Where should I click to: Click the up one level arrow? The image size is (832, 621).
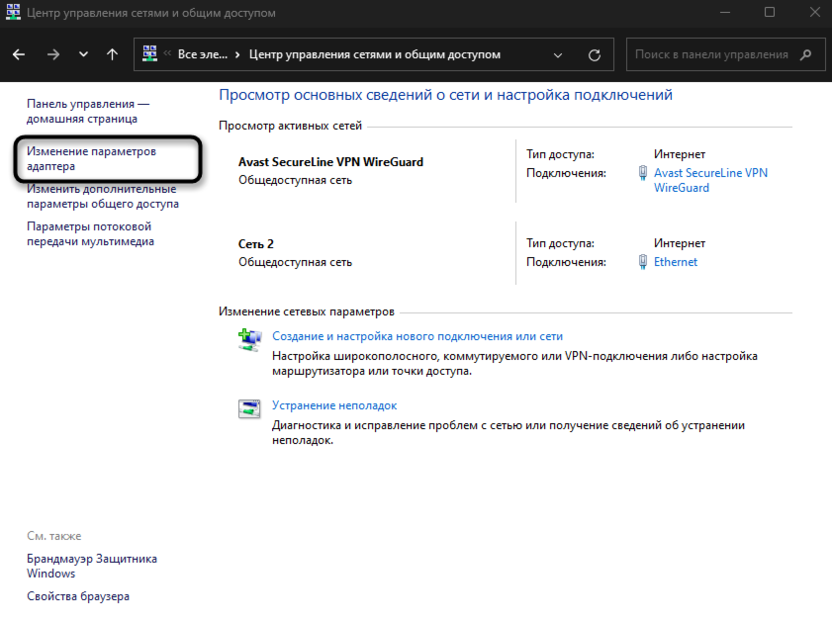[110, 55]
